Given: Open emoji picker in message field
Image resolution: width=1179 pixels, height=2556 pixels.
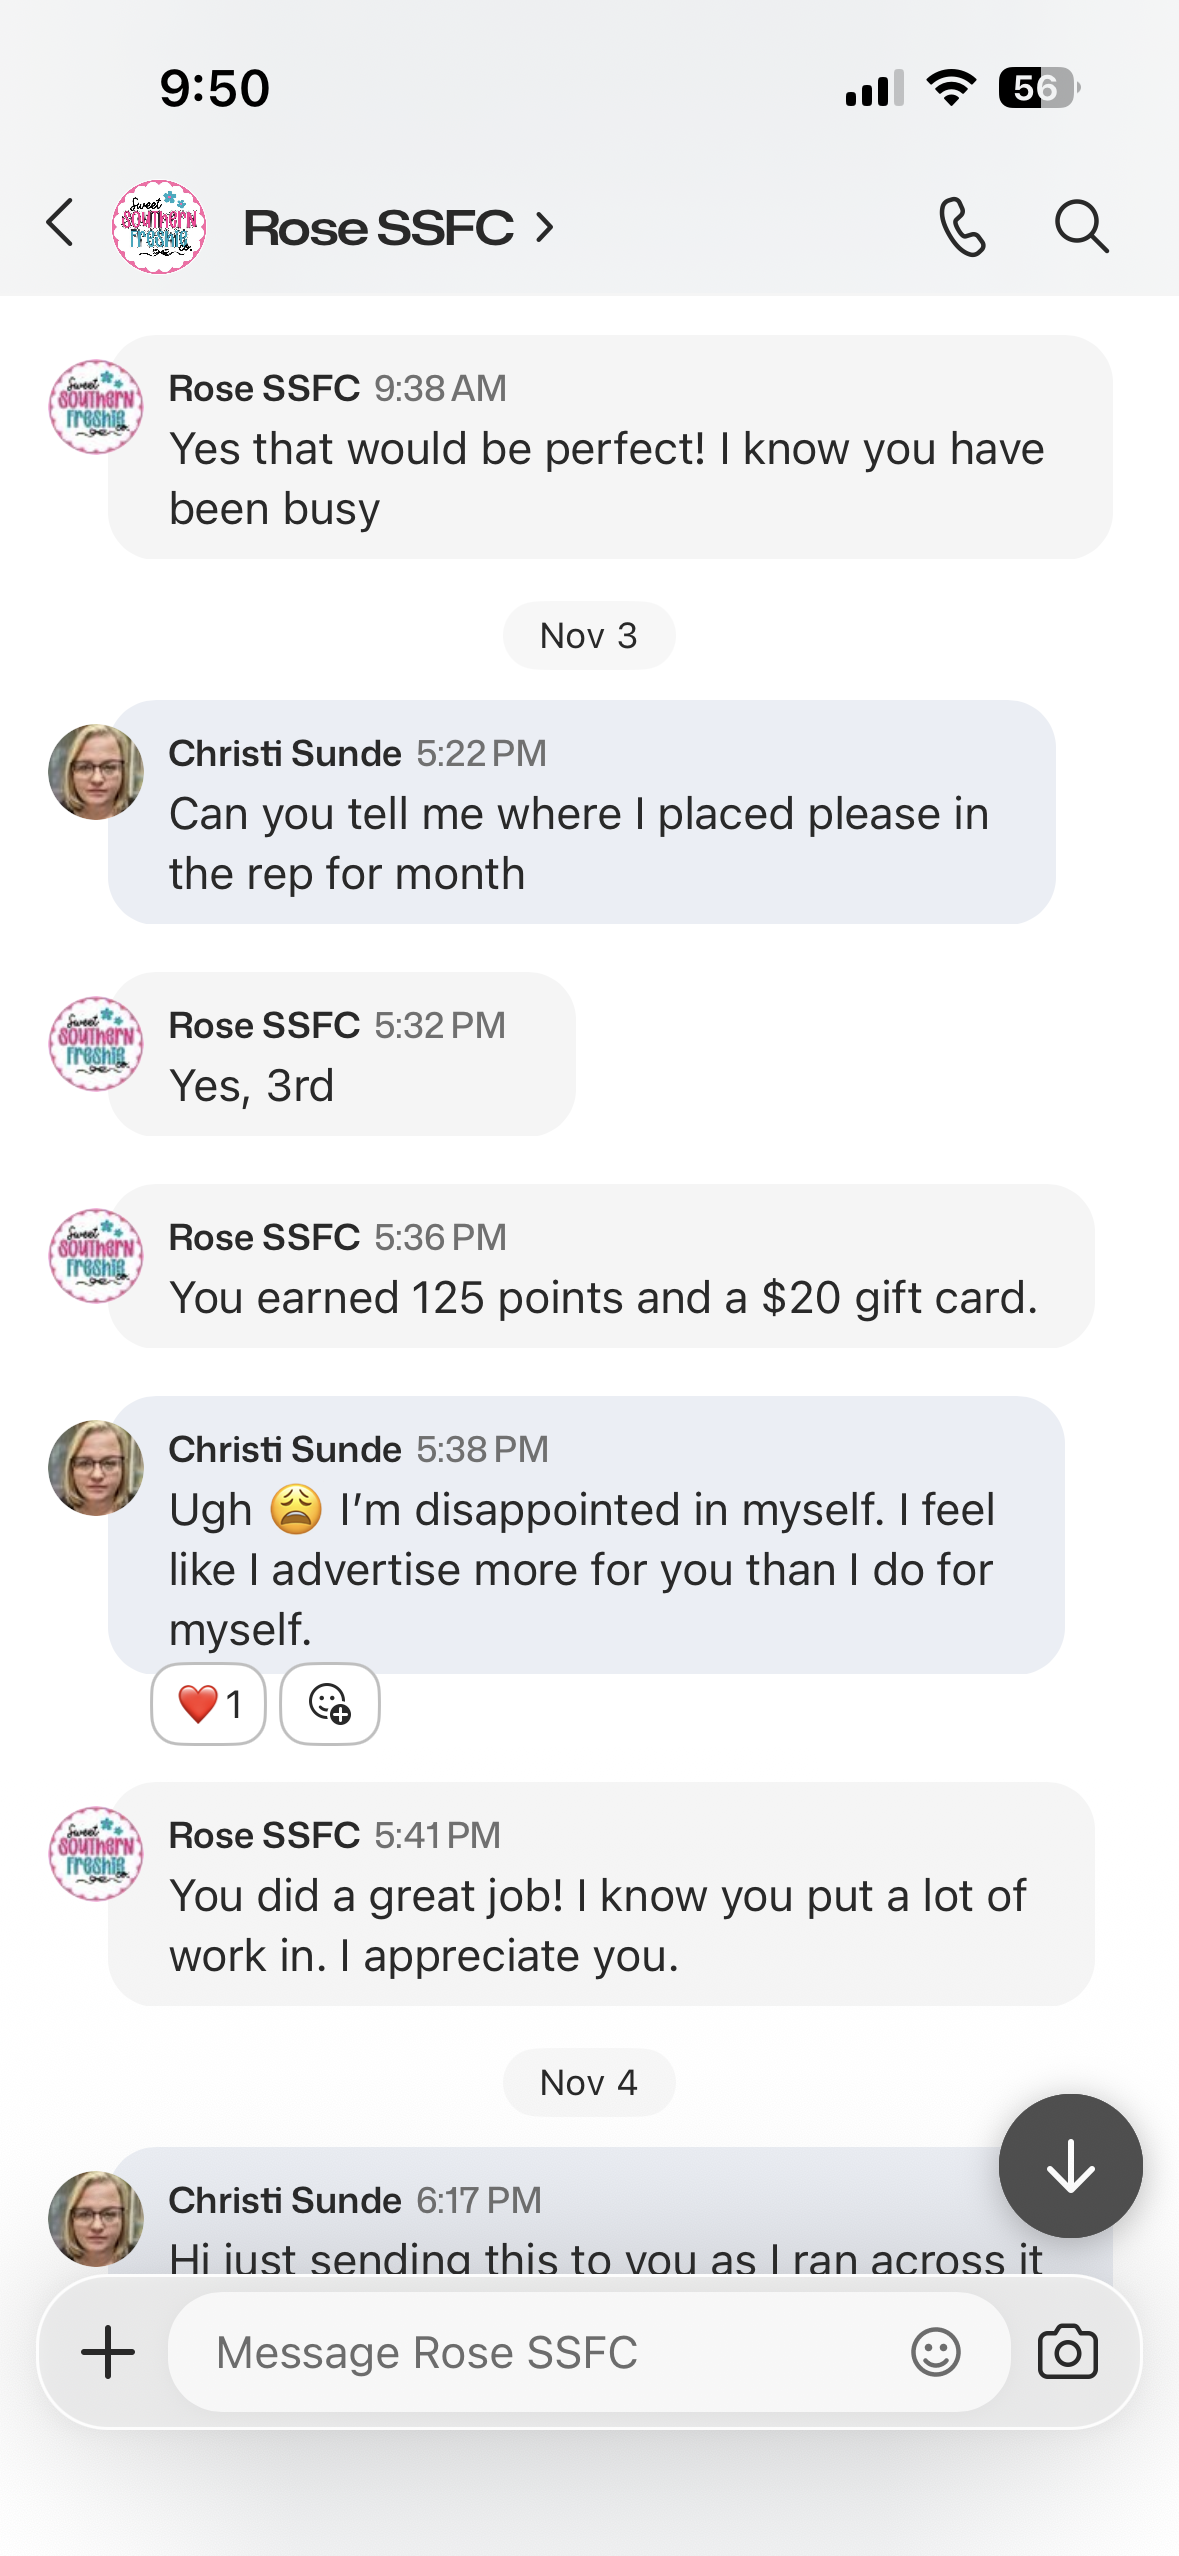Looking at the screenshot, I should (935, 2352).
